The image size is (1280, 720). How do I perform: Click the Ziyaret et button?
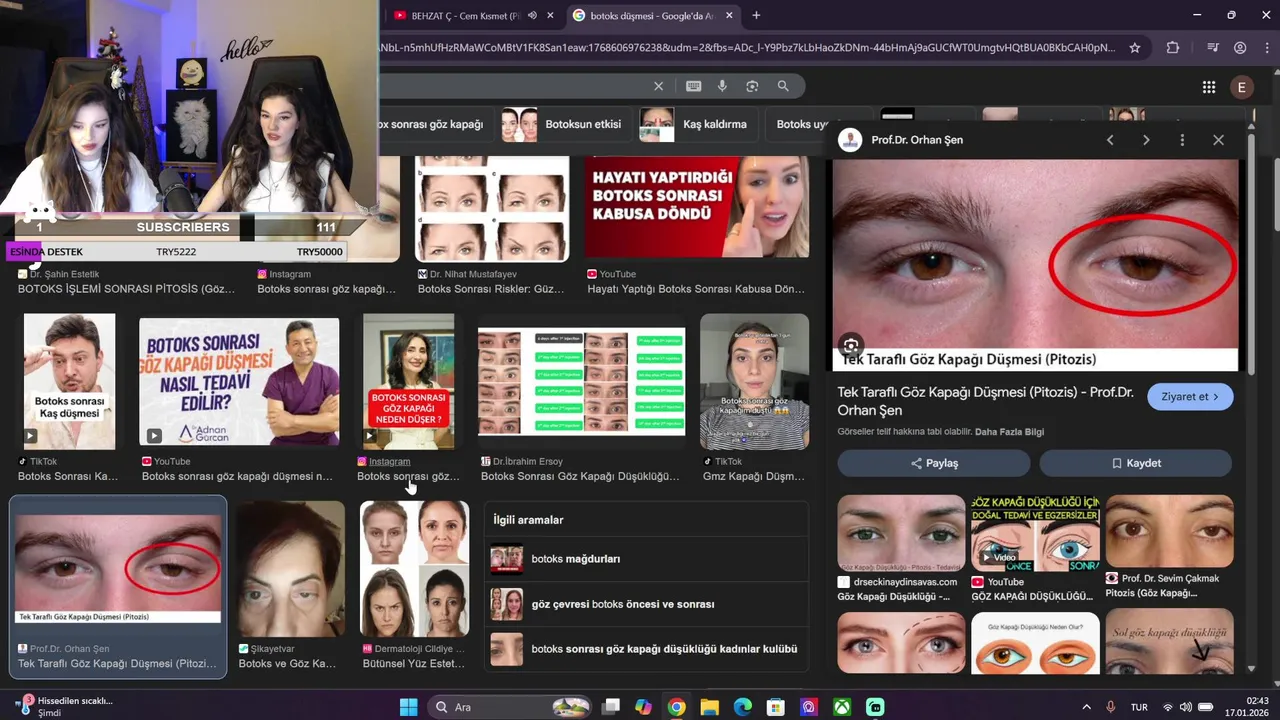[1190, 397]
